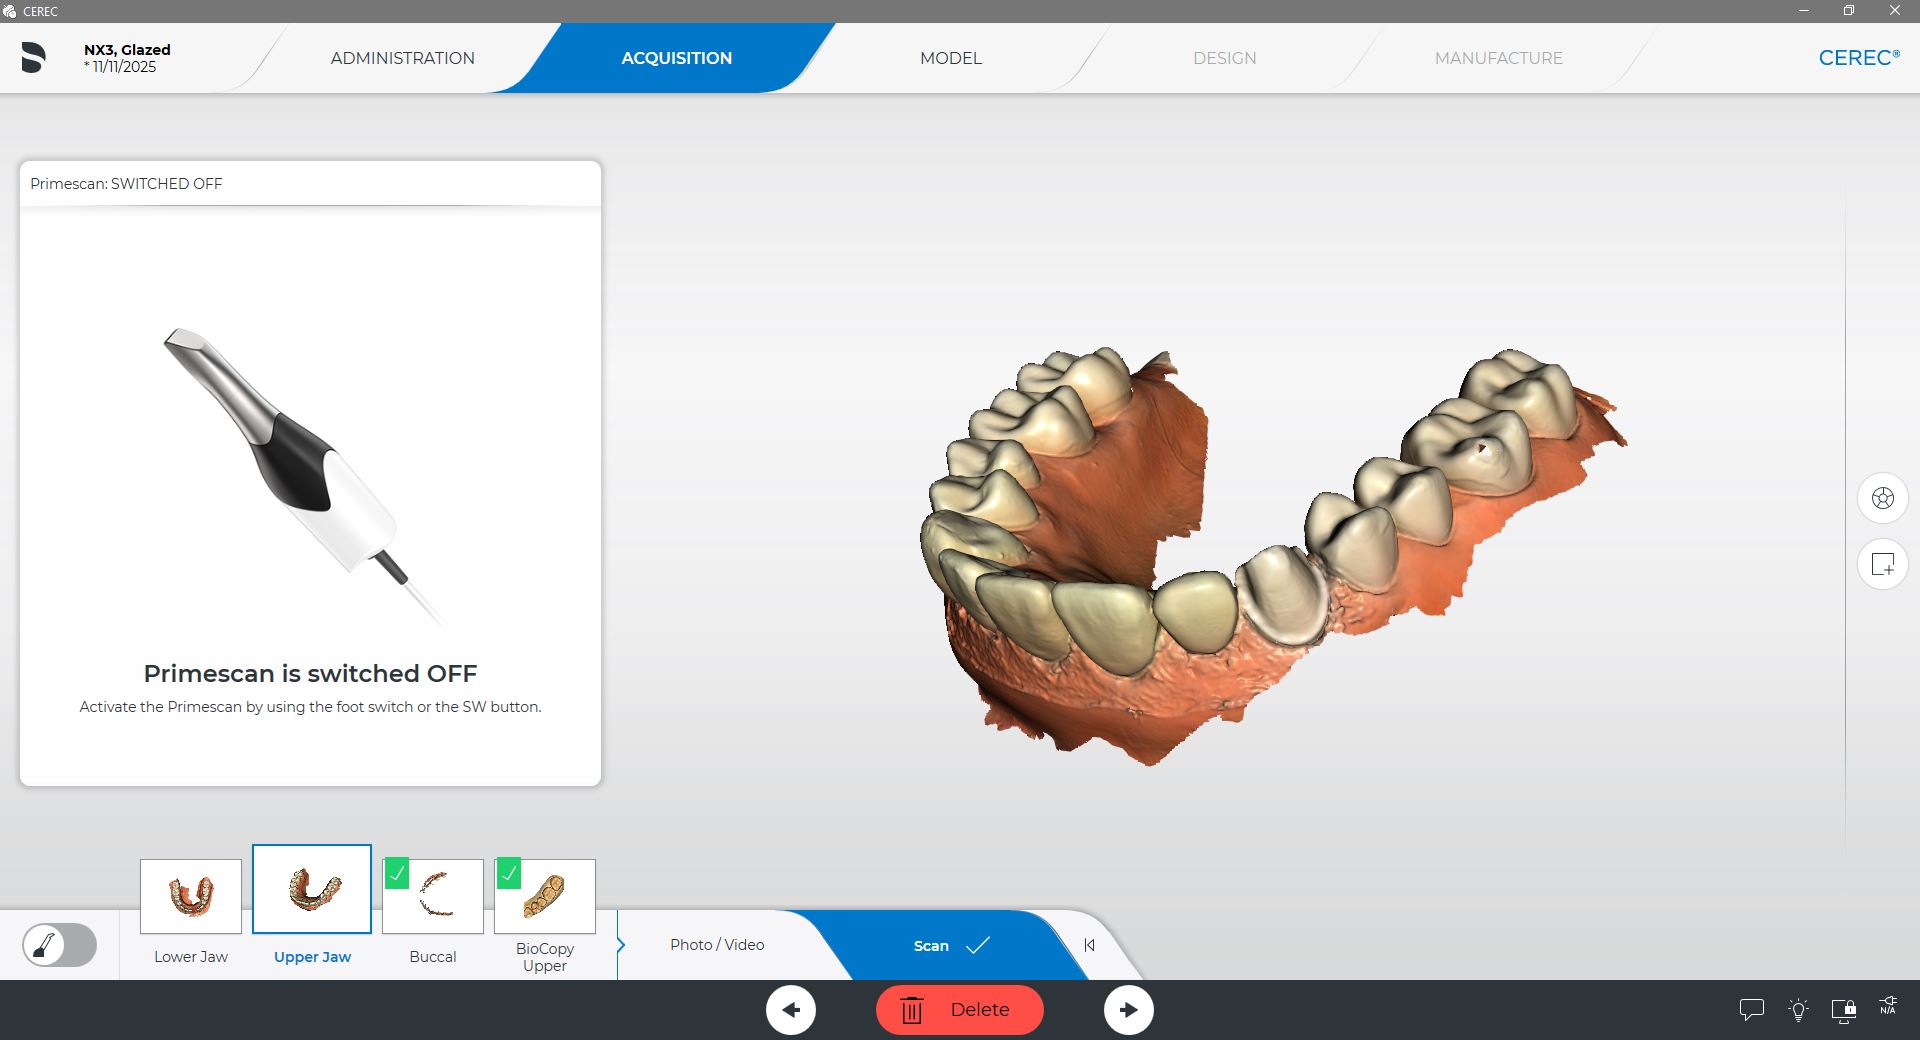Click the green checkmark on BioCopy Upper
This screenshot has width=1920, height=1040.
click(509, 874)
